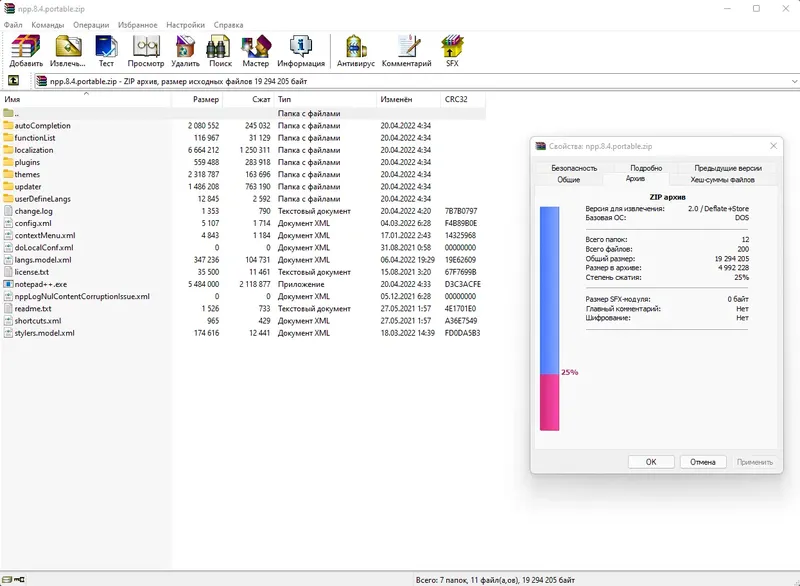The image size is (800, 586).
Task: Show archive Информация icon
Action: (x=301, y=47)
